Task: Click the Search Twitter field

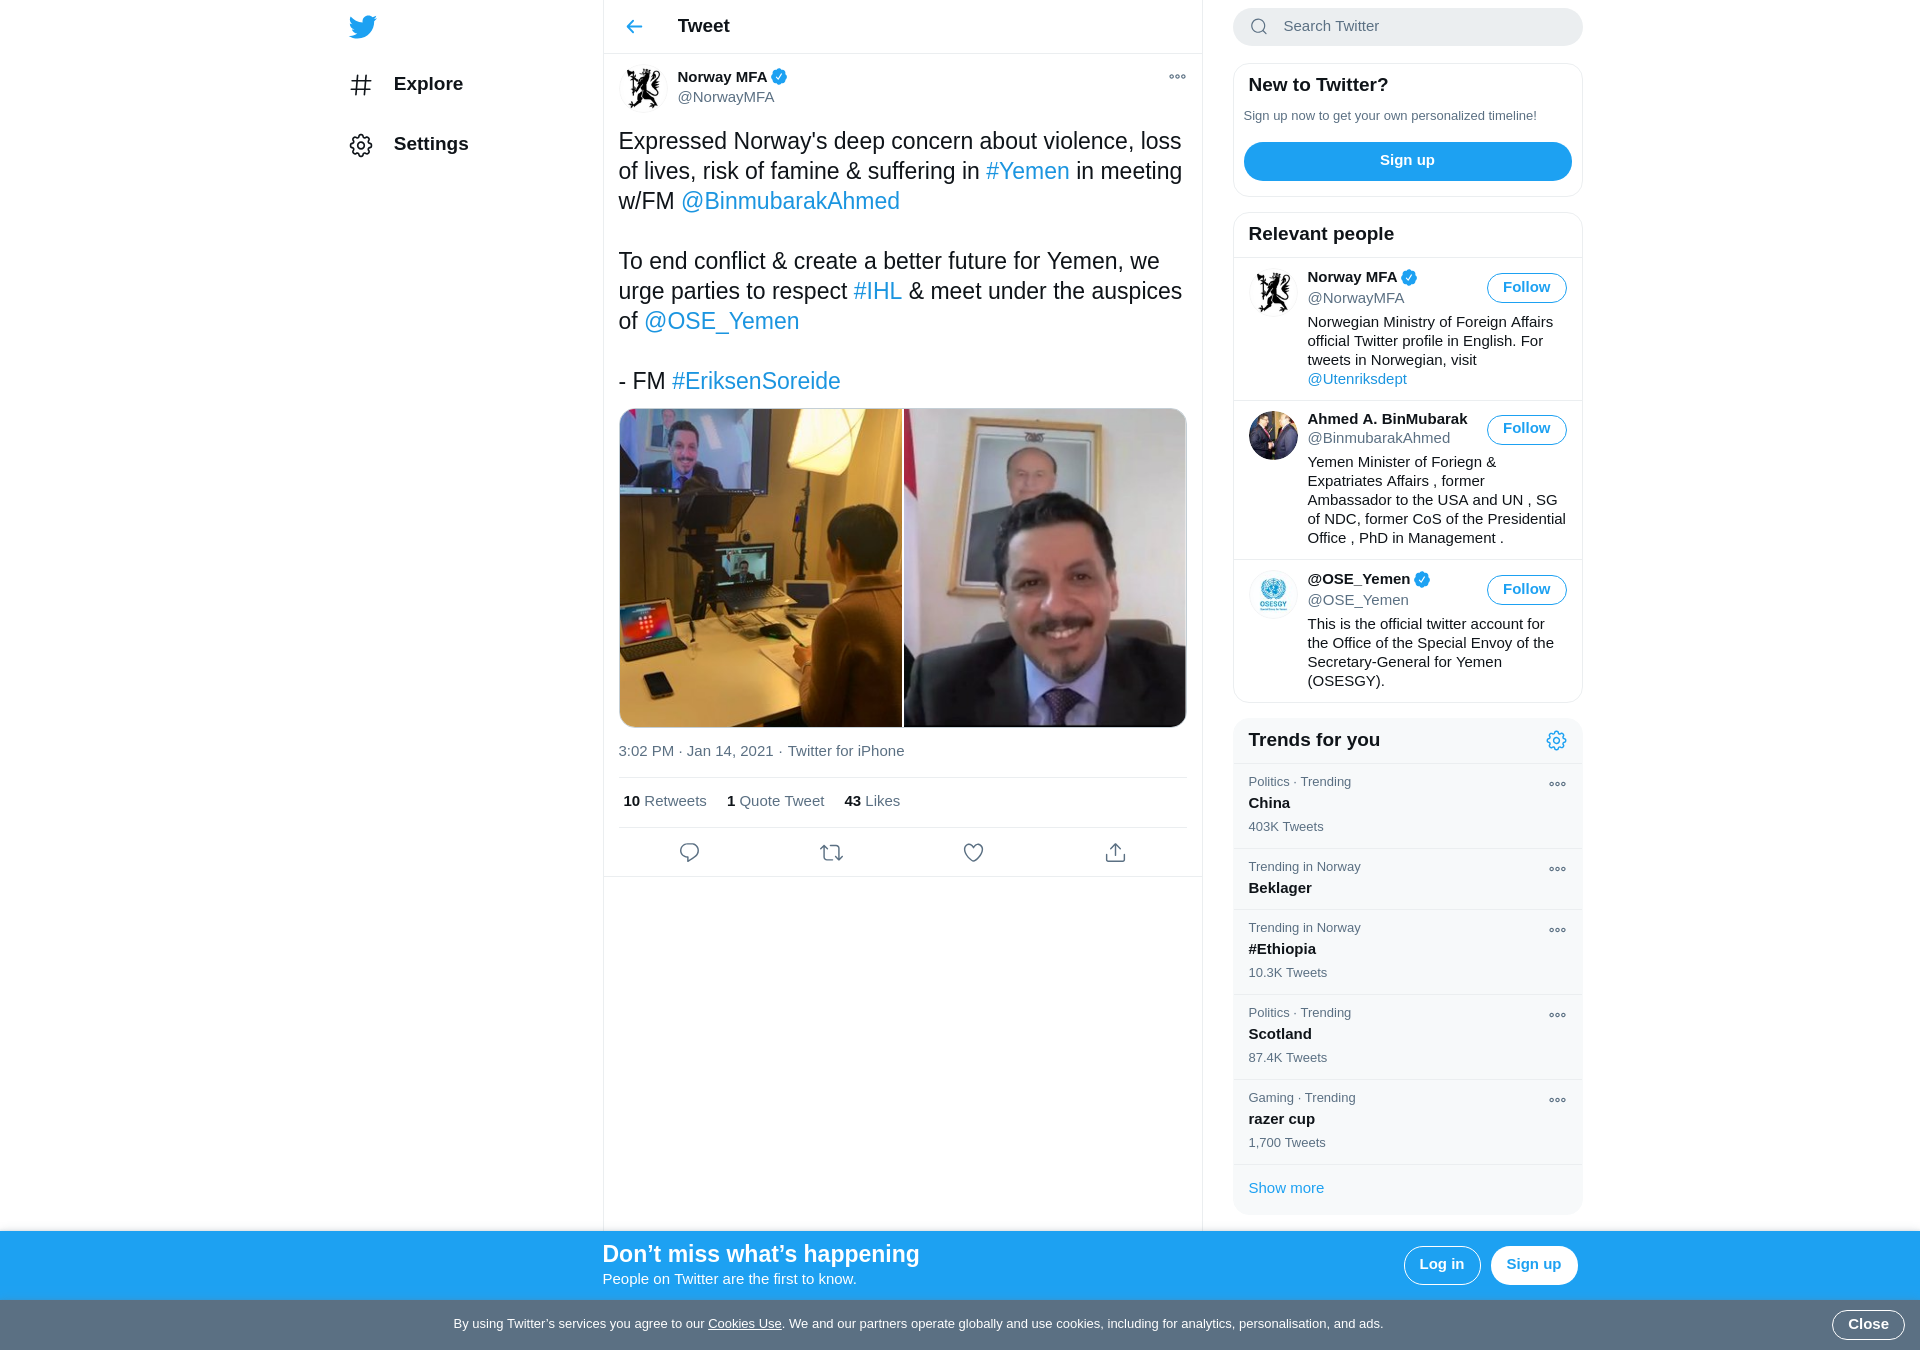Action: click(x=1407, y=27)
